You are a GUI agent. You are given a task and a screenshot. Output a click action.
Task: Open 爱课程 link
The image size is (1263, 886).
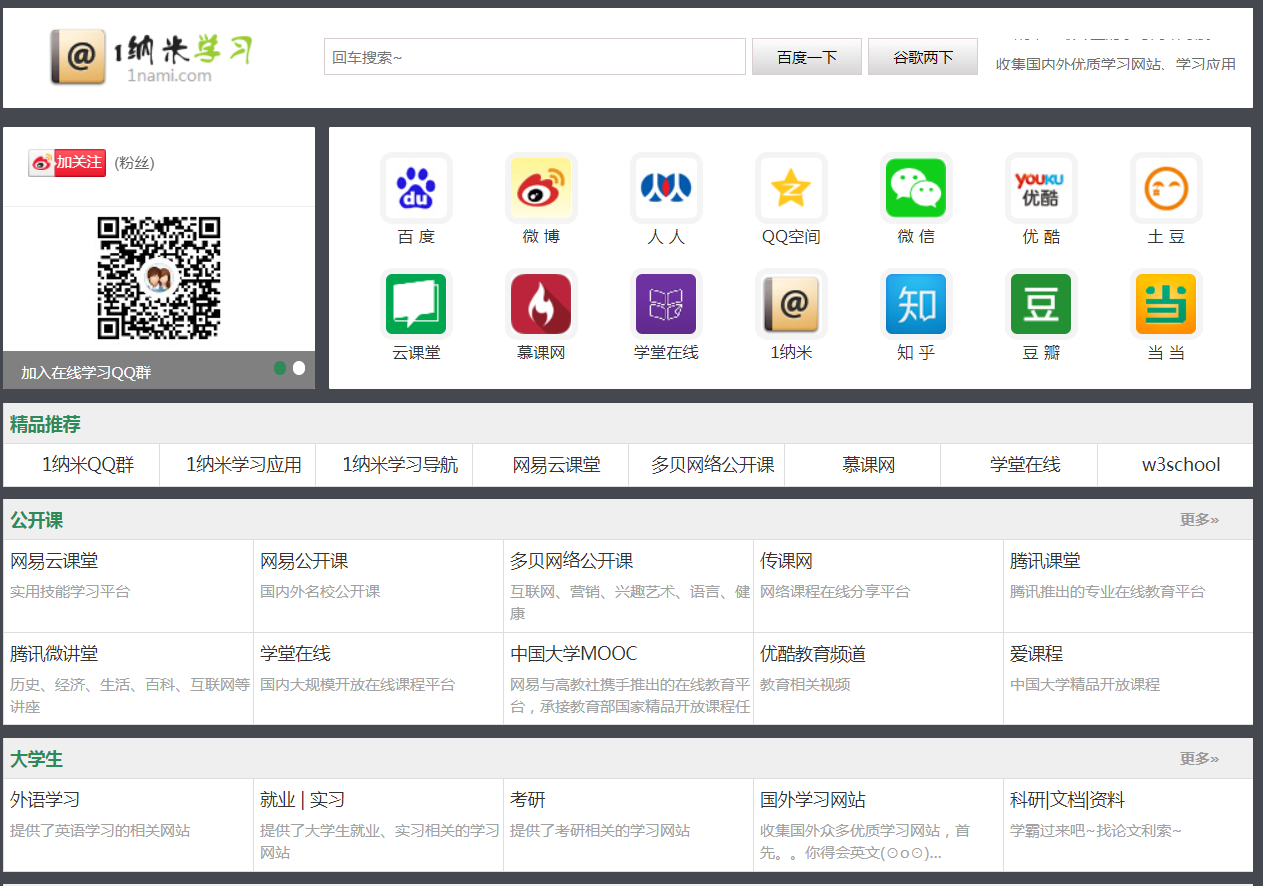pyautogui.click(x=1036, y=654)
